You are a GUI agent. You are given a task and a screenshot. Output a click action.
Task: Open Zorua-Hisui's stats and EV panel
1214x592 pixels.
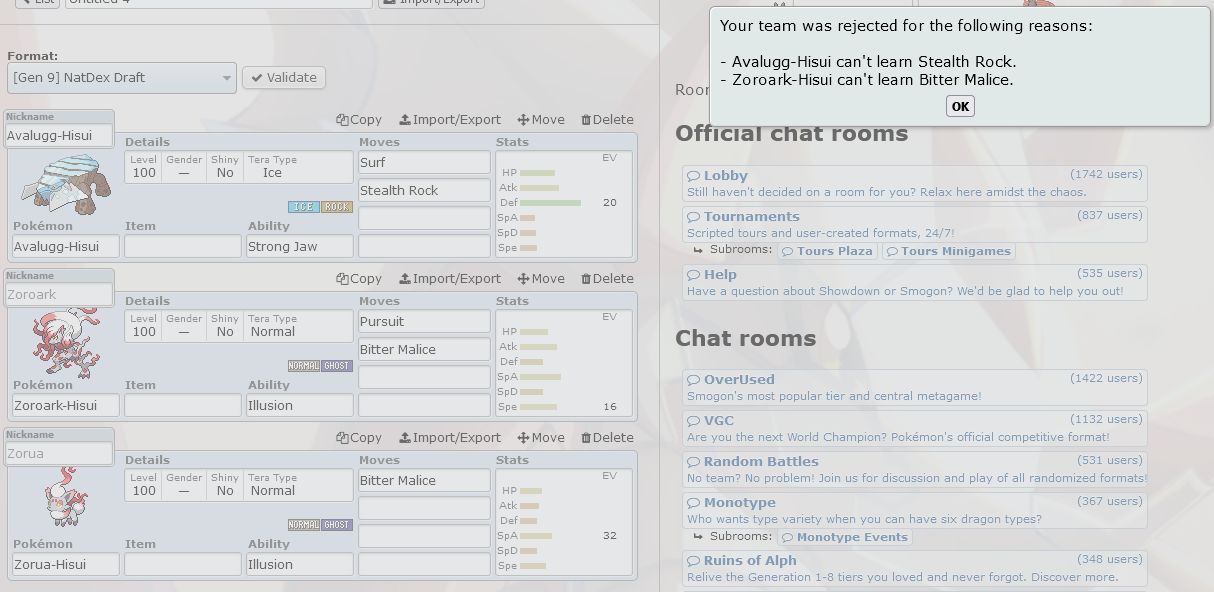(x=564, y=522)
